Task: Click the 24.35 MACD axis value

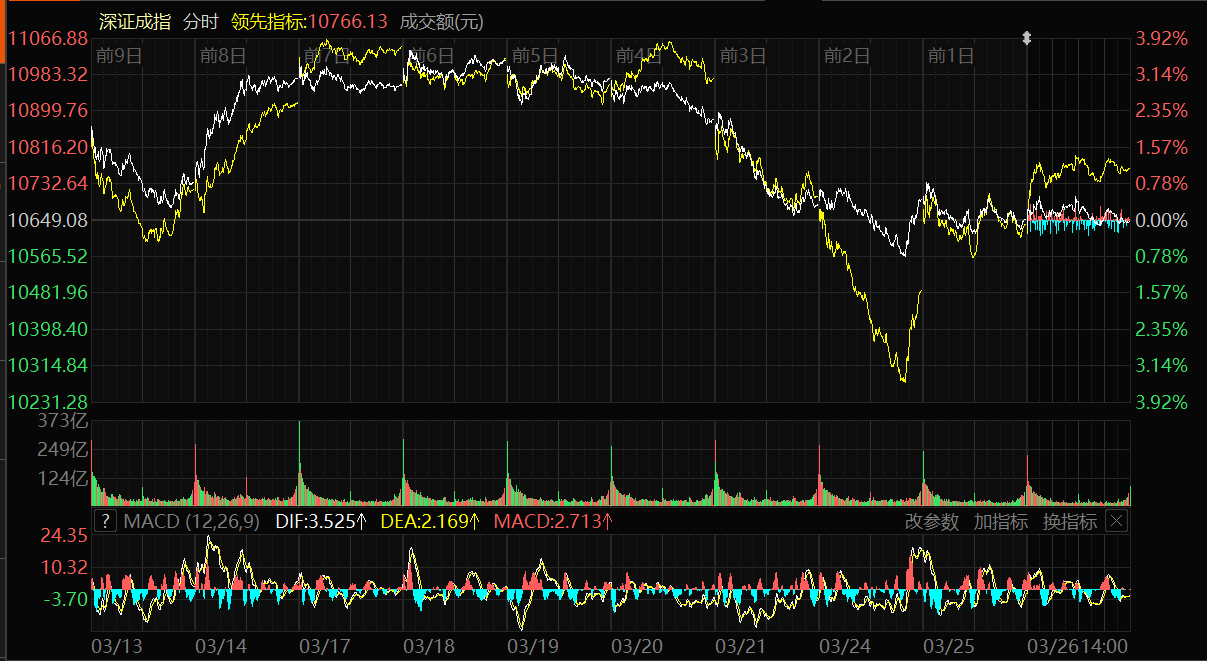Action: 64,536
